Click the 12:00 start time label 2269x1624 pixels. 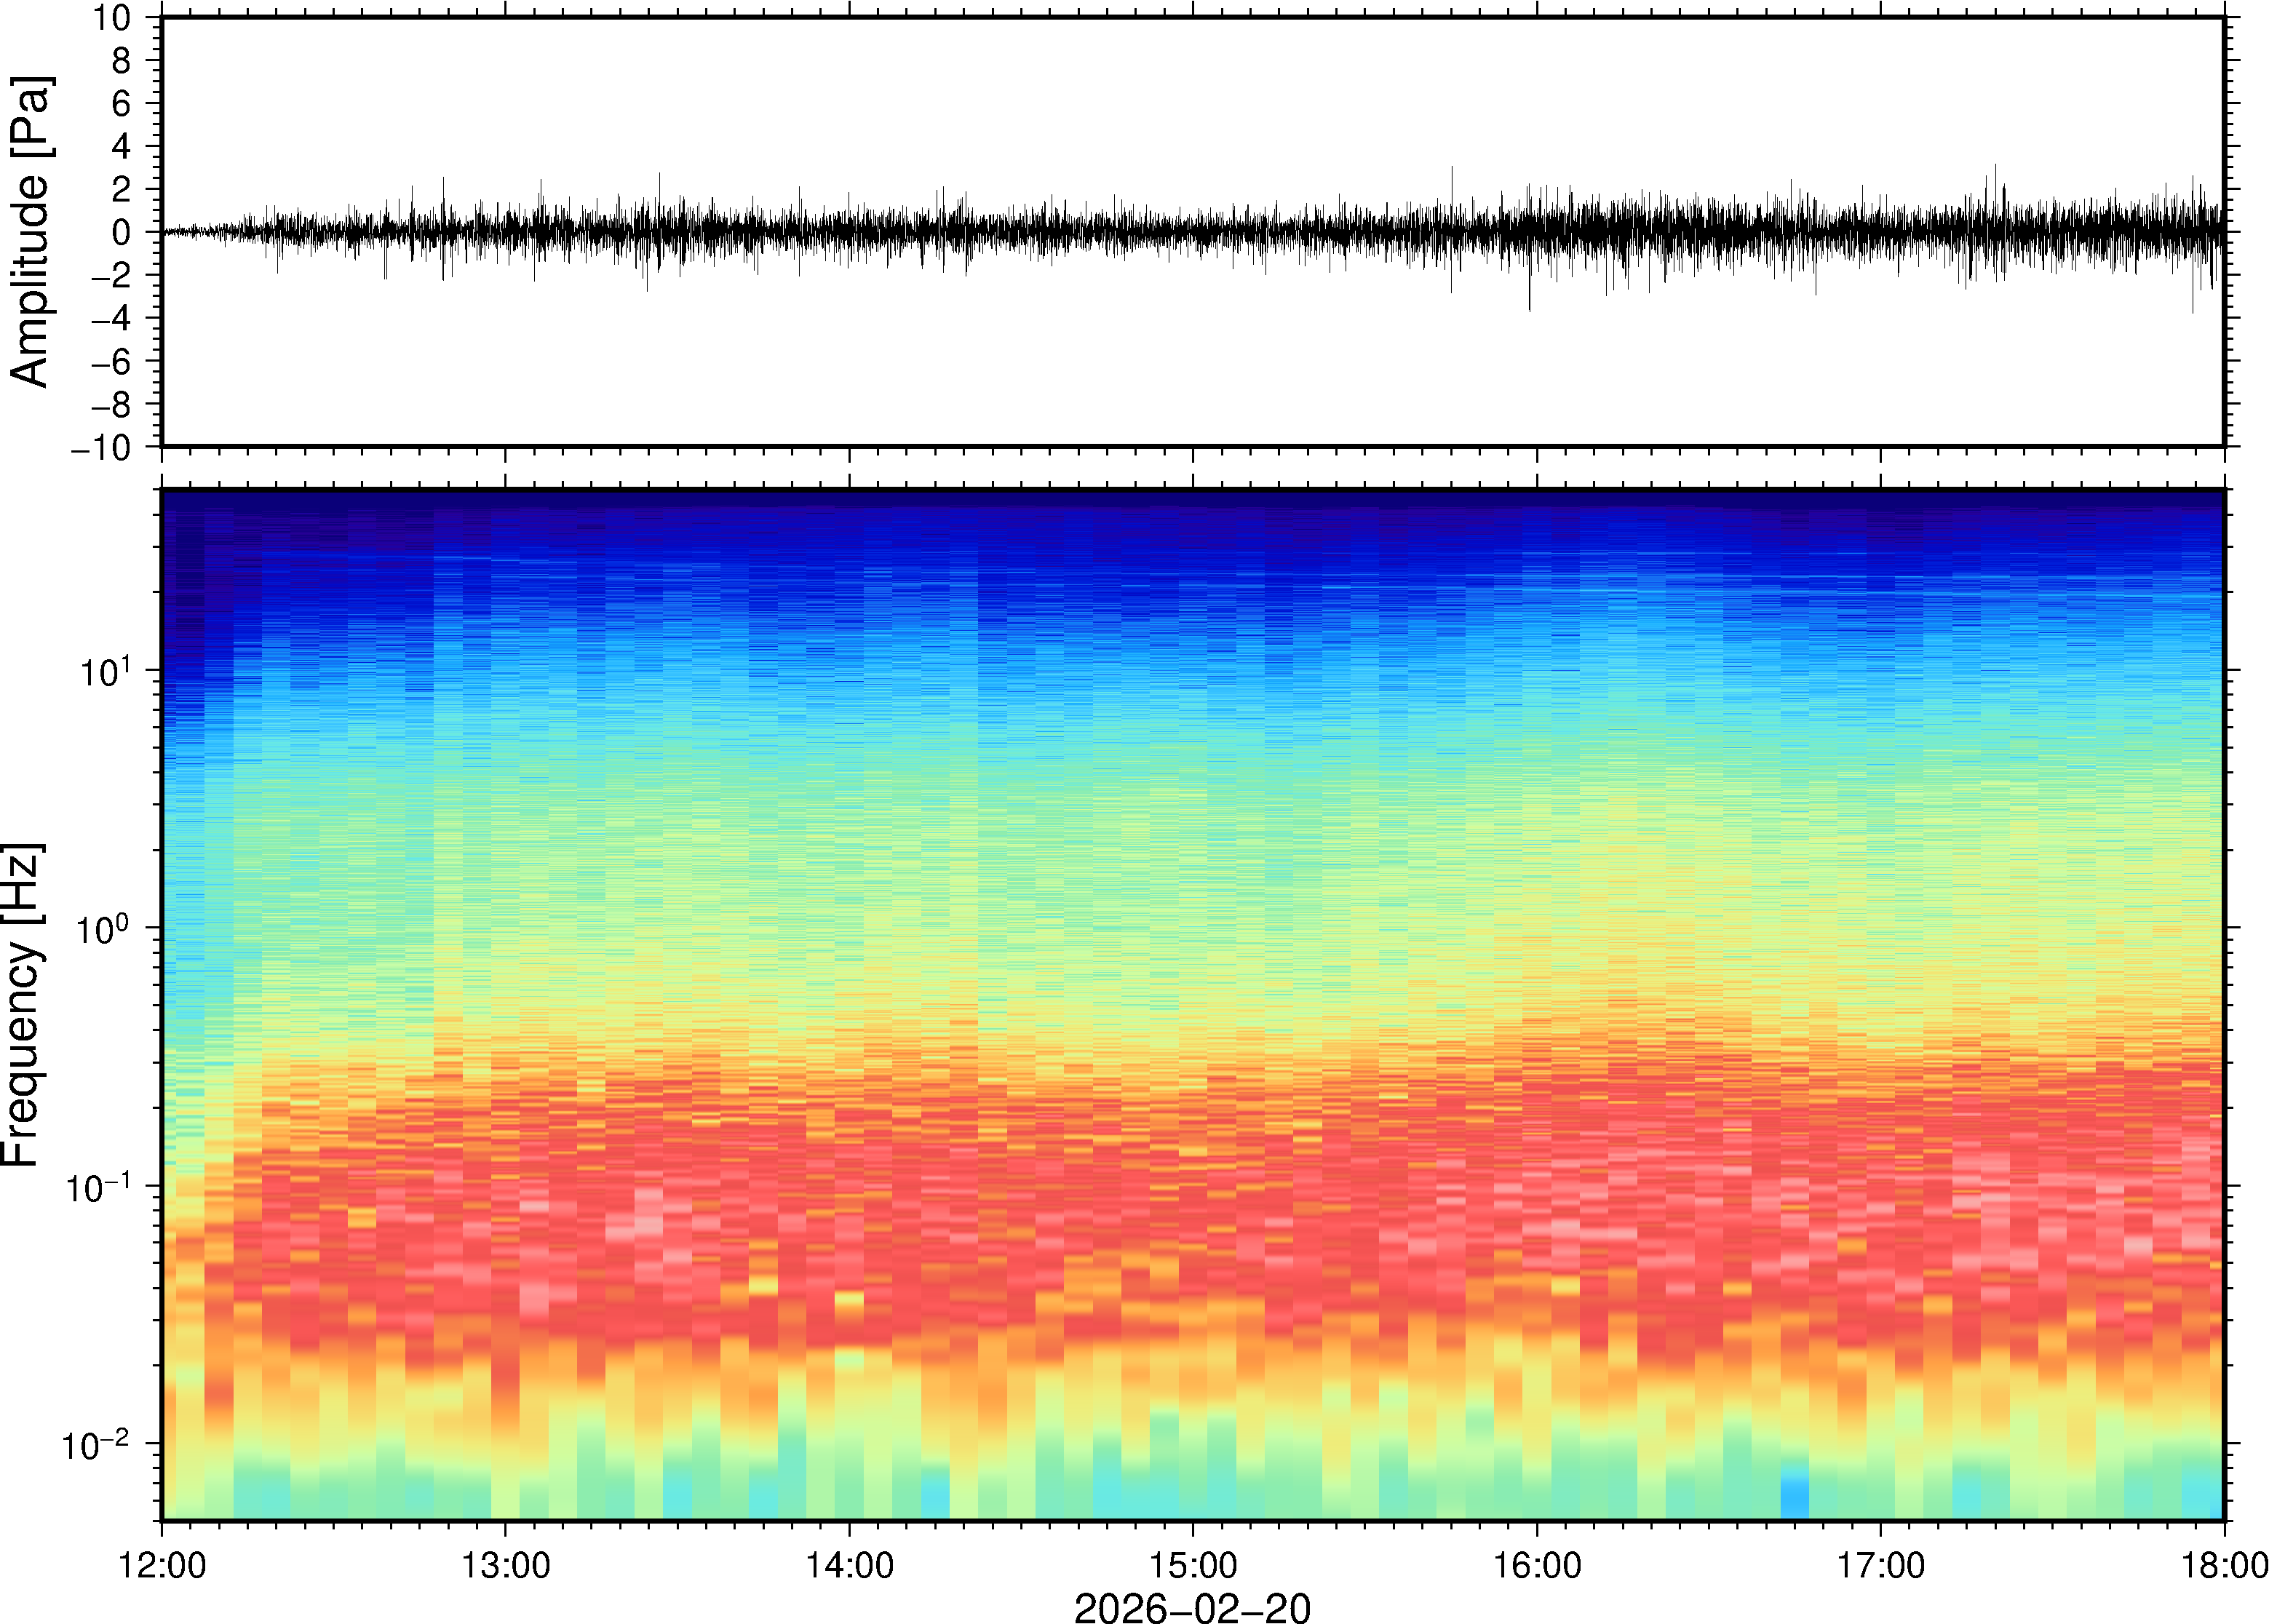[x=162, y=1565]
